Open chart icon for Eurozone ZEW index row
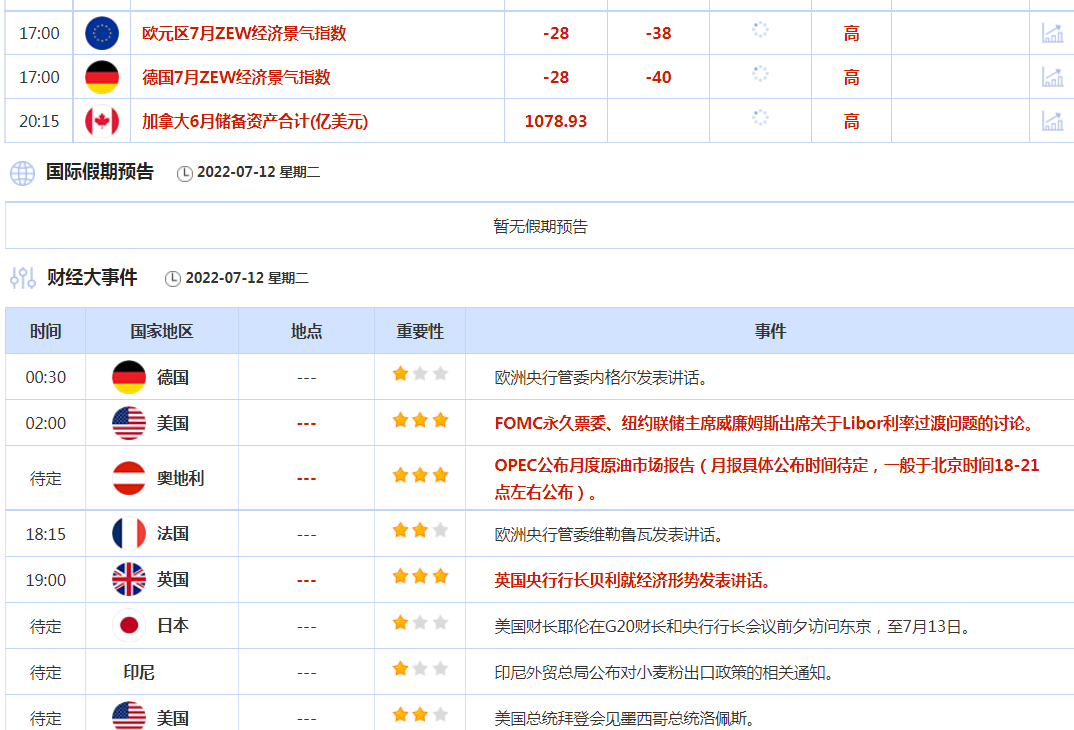The height and width of the screenshot is (730, 1074). [x=1052, y=33]
